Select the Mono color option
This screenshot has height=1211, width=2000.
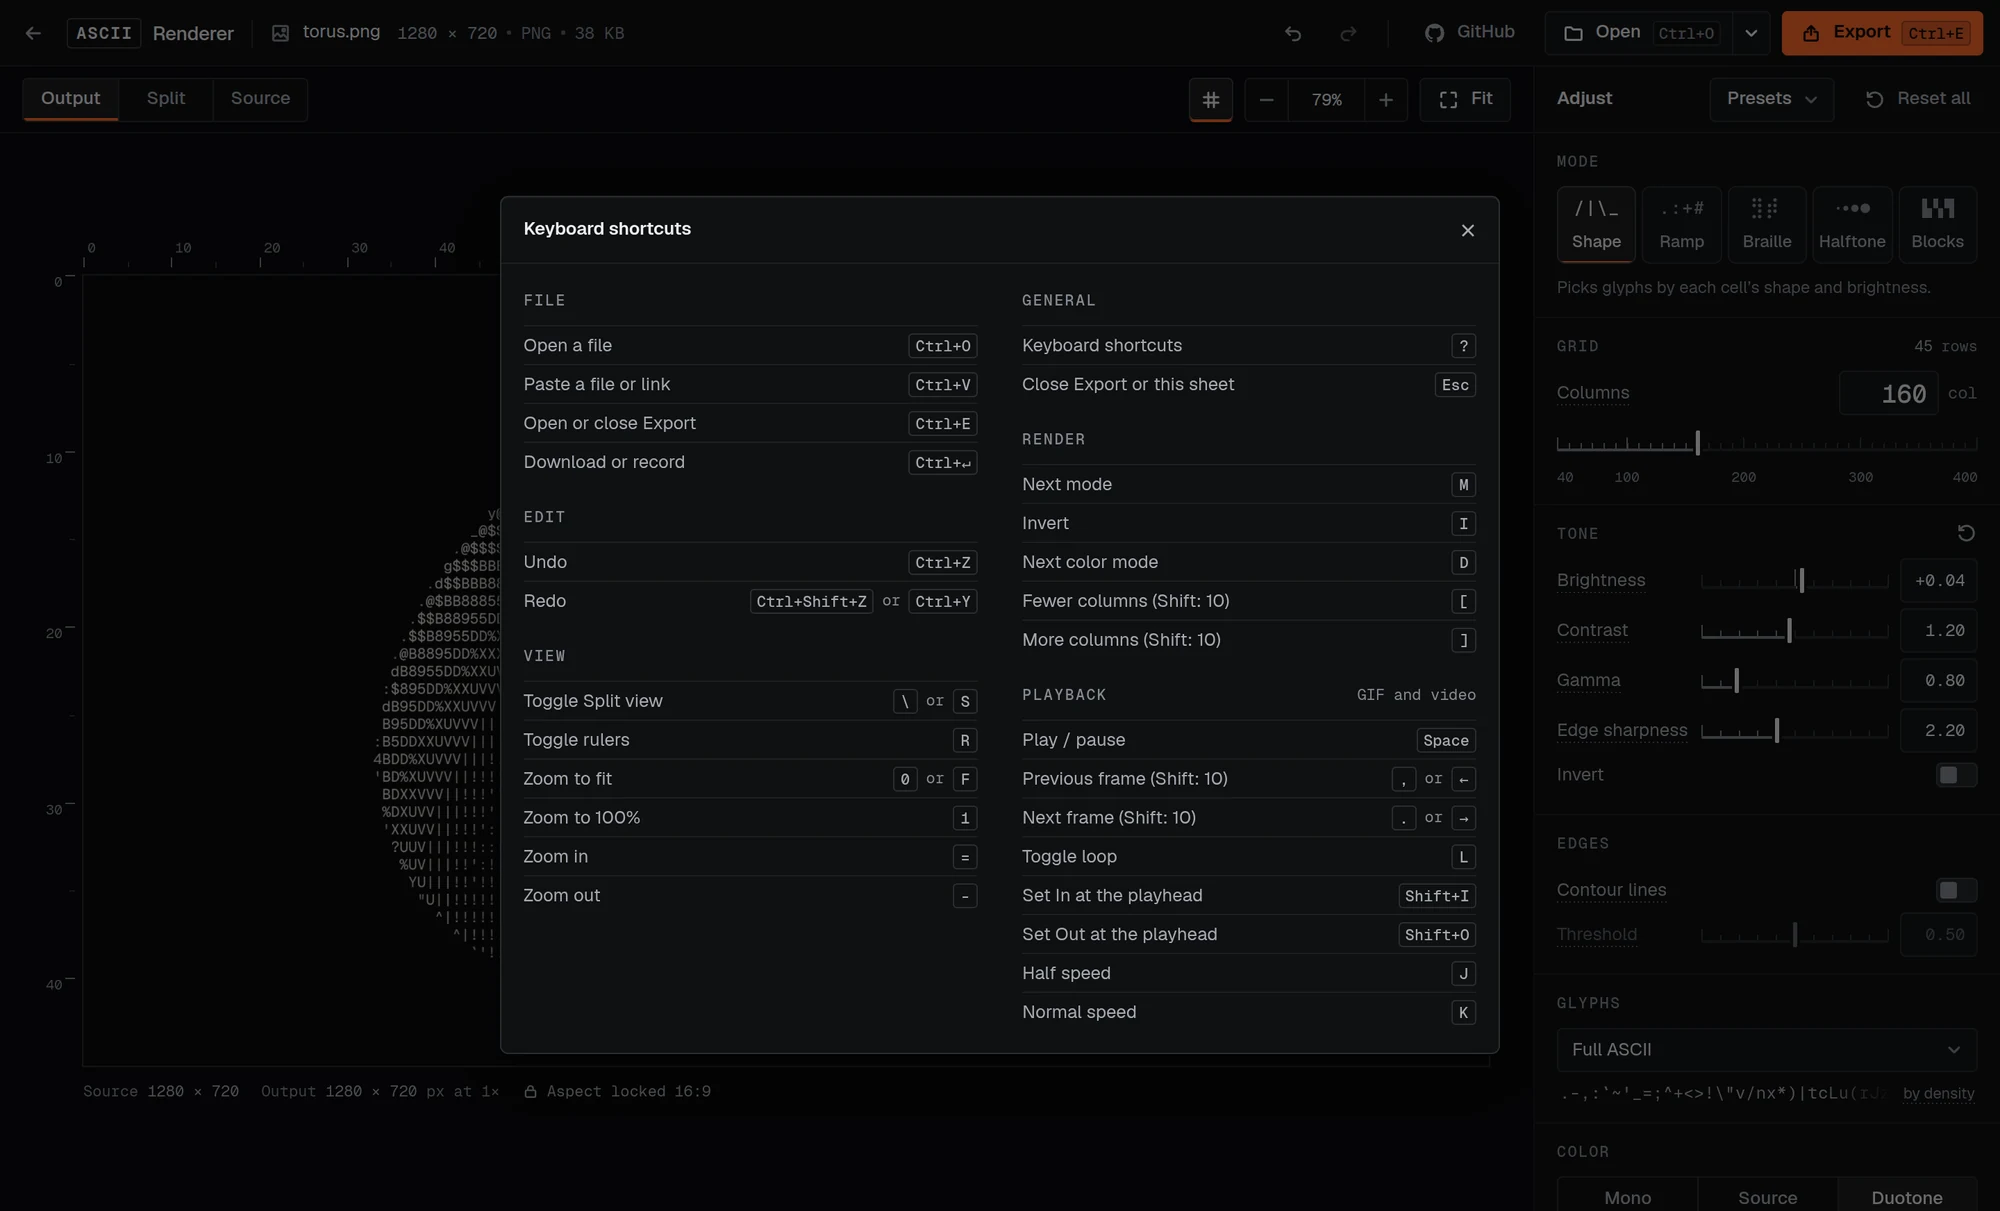tap(1628, 1197)
